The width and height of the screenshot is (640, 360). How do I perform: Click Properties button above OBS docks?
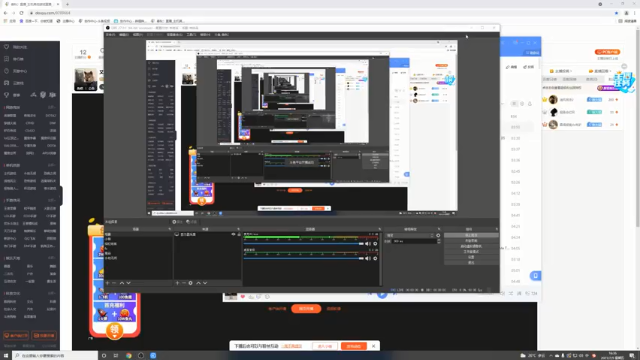(x=177, y=222)
